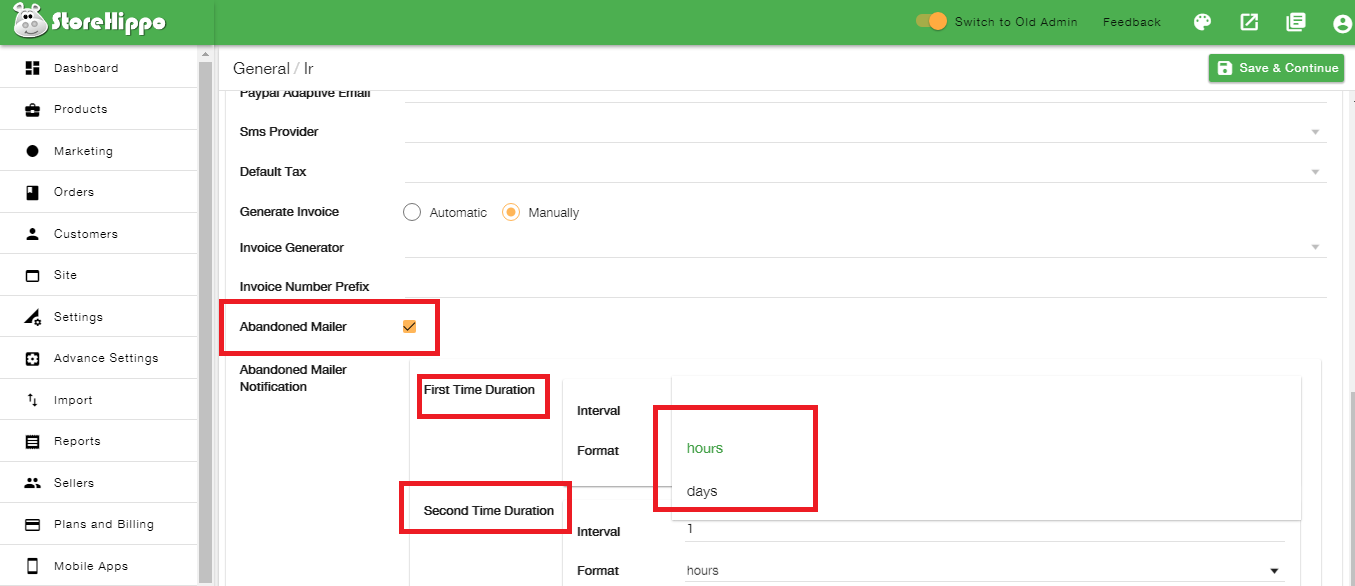
Task: Click the Import arrows icon
Action: pos(32,400)
